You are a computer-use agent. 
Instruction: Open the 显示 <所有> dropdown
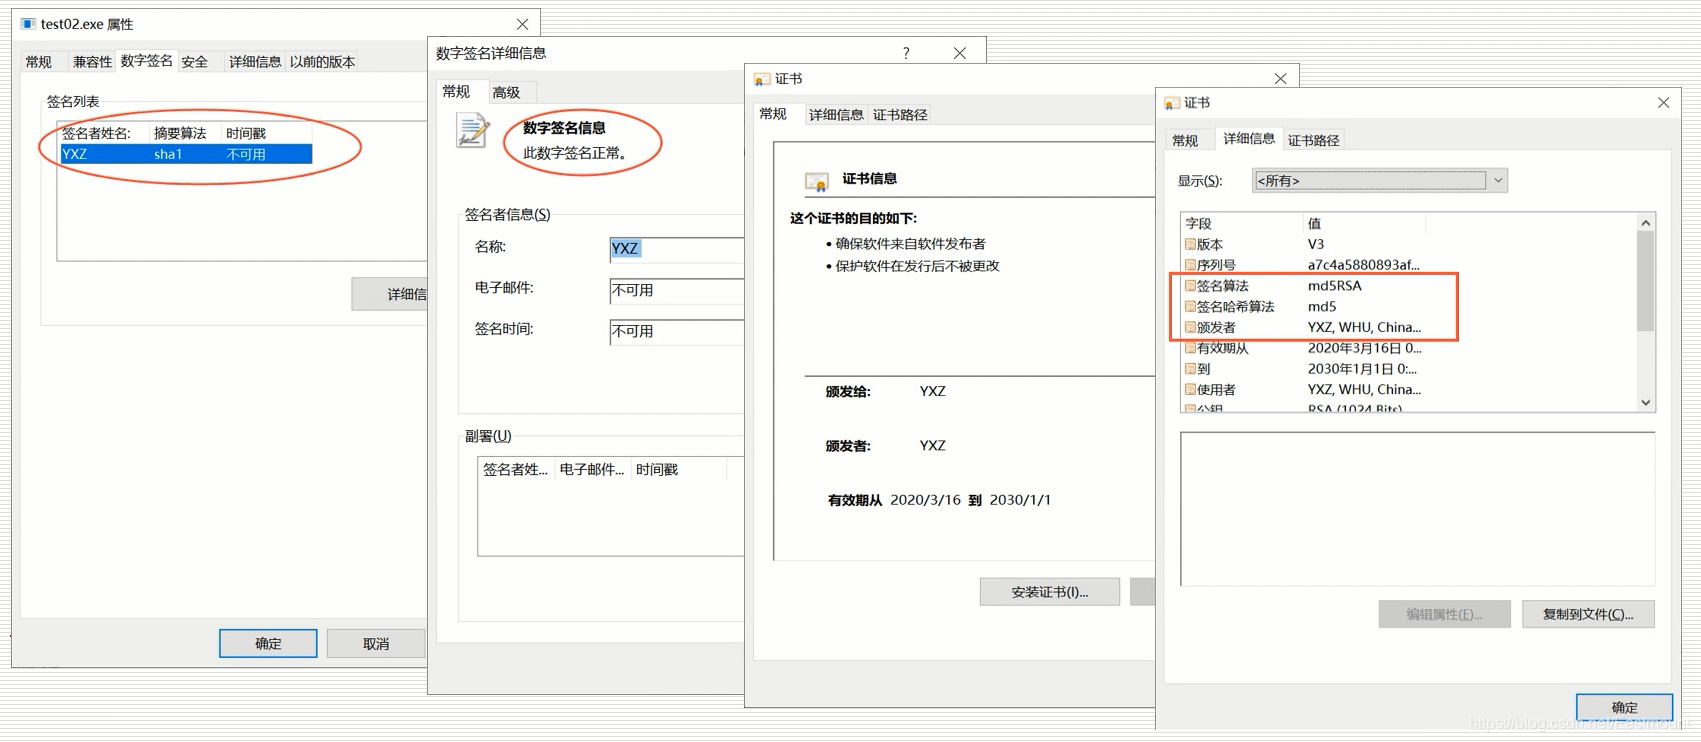point(1380,180)
